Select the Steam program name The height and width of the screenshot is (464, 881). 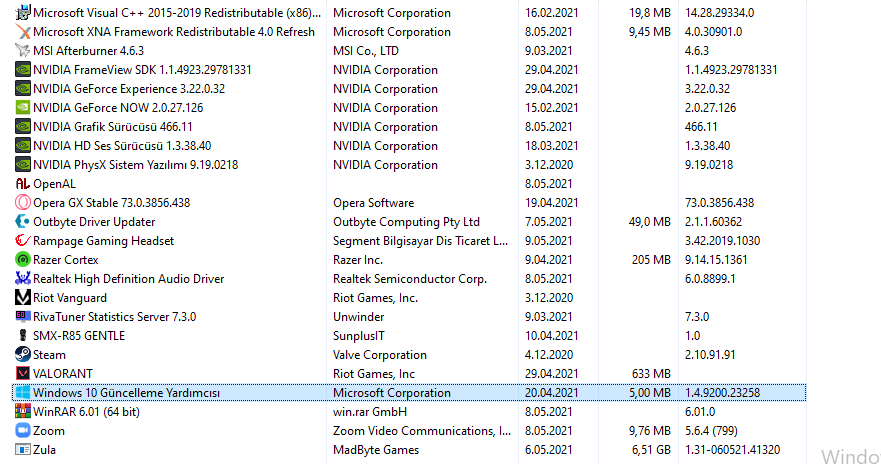49,354
